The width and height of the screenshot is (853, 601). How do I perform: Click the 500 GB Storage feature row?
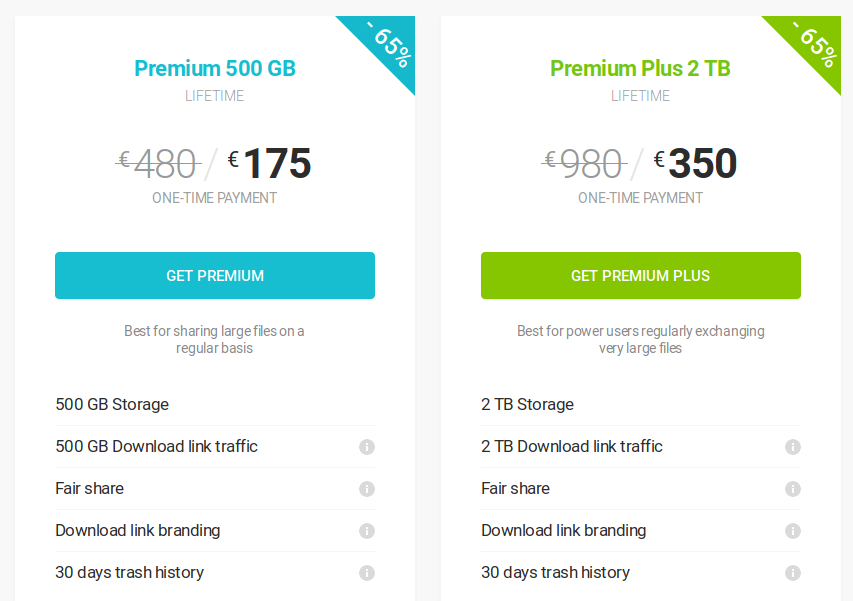(112, 405)
